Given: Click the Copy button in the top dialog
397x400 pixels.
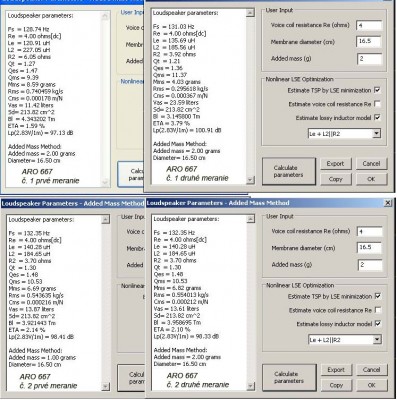Looking at the screenshot, I should pyautogui.click(x=335, y=179).
